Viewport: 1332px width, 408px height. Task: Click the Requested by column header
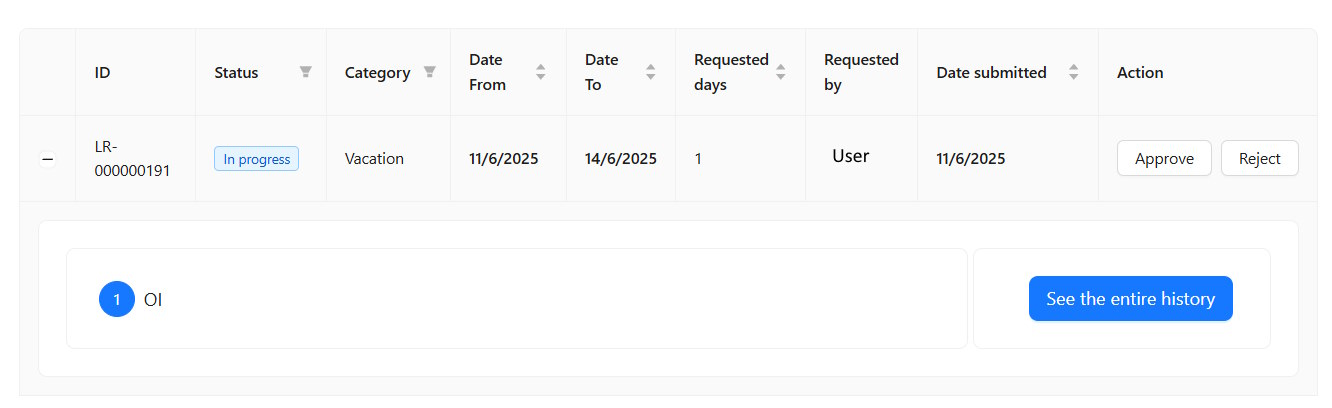point(860,72)
